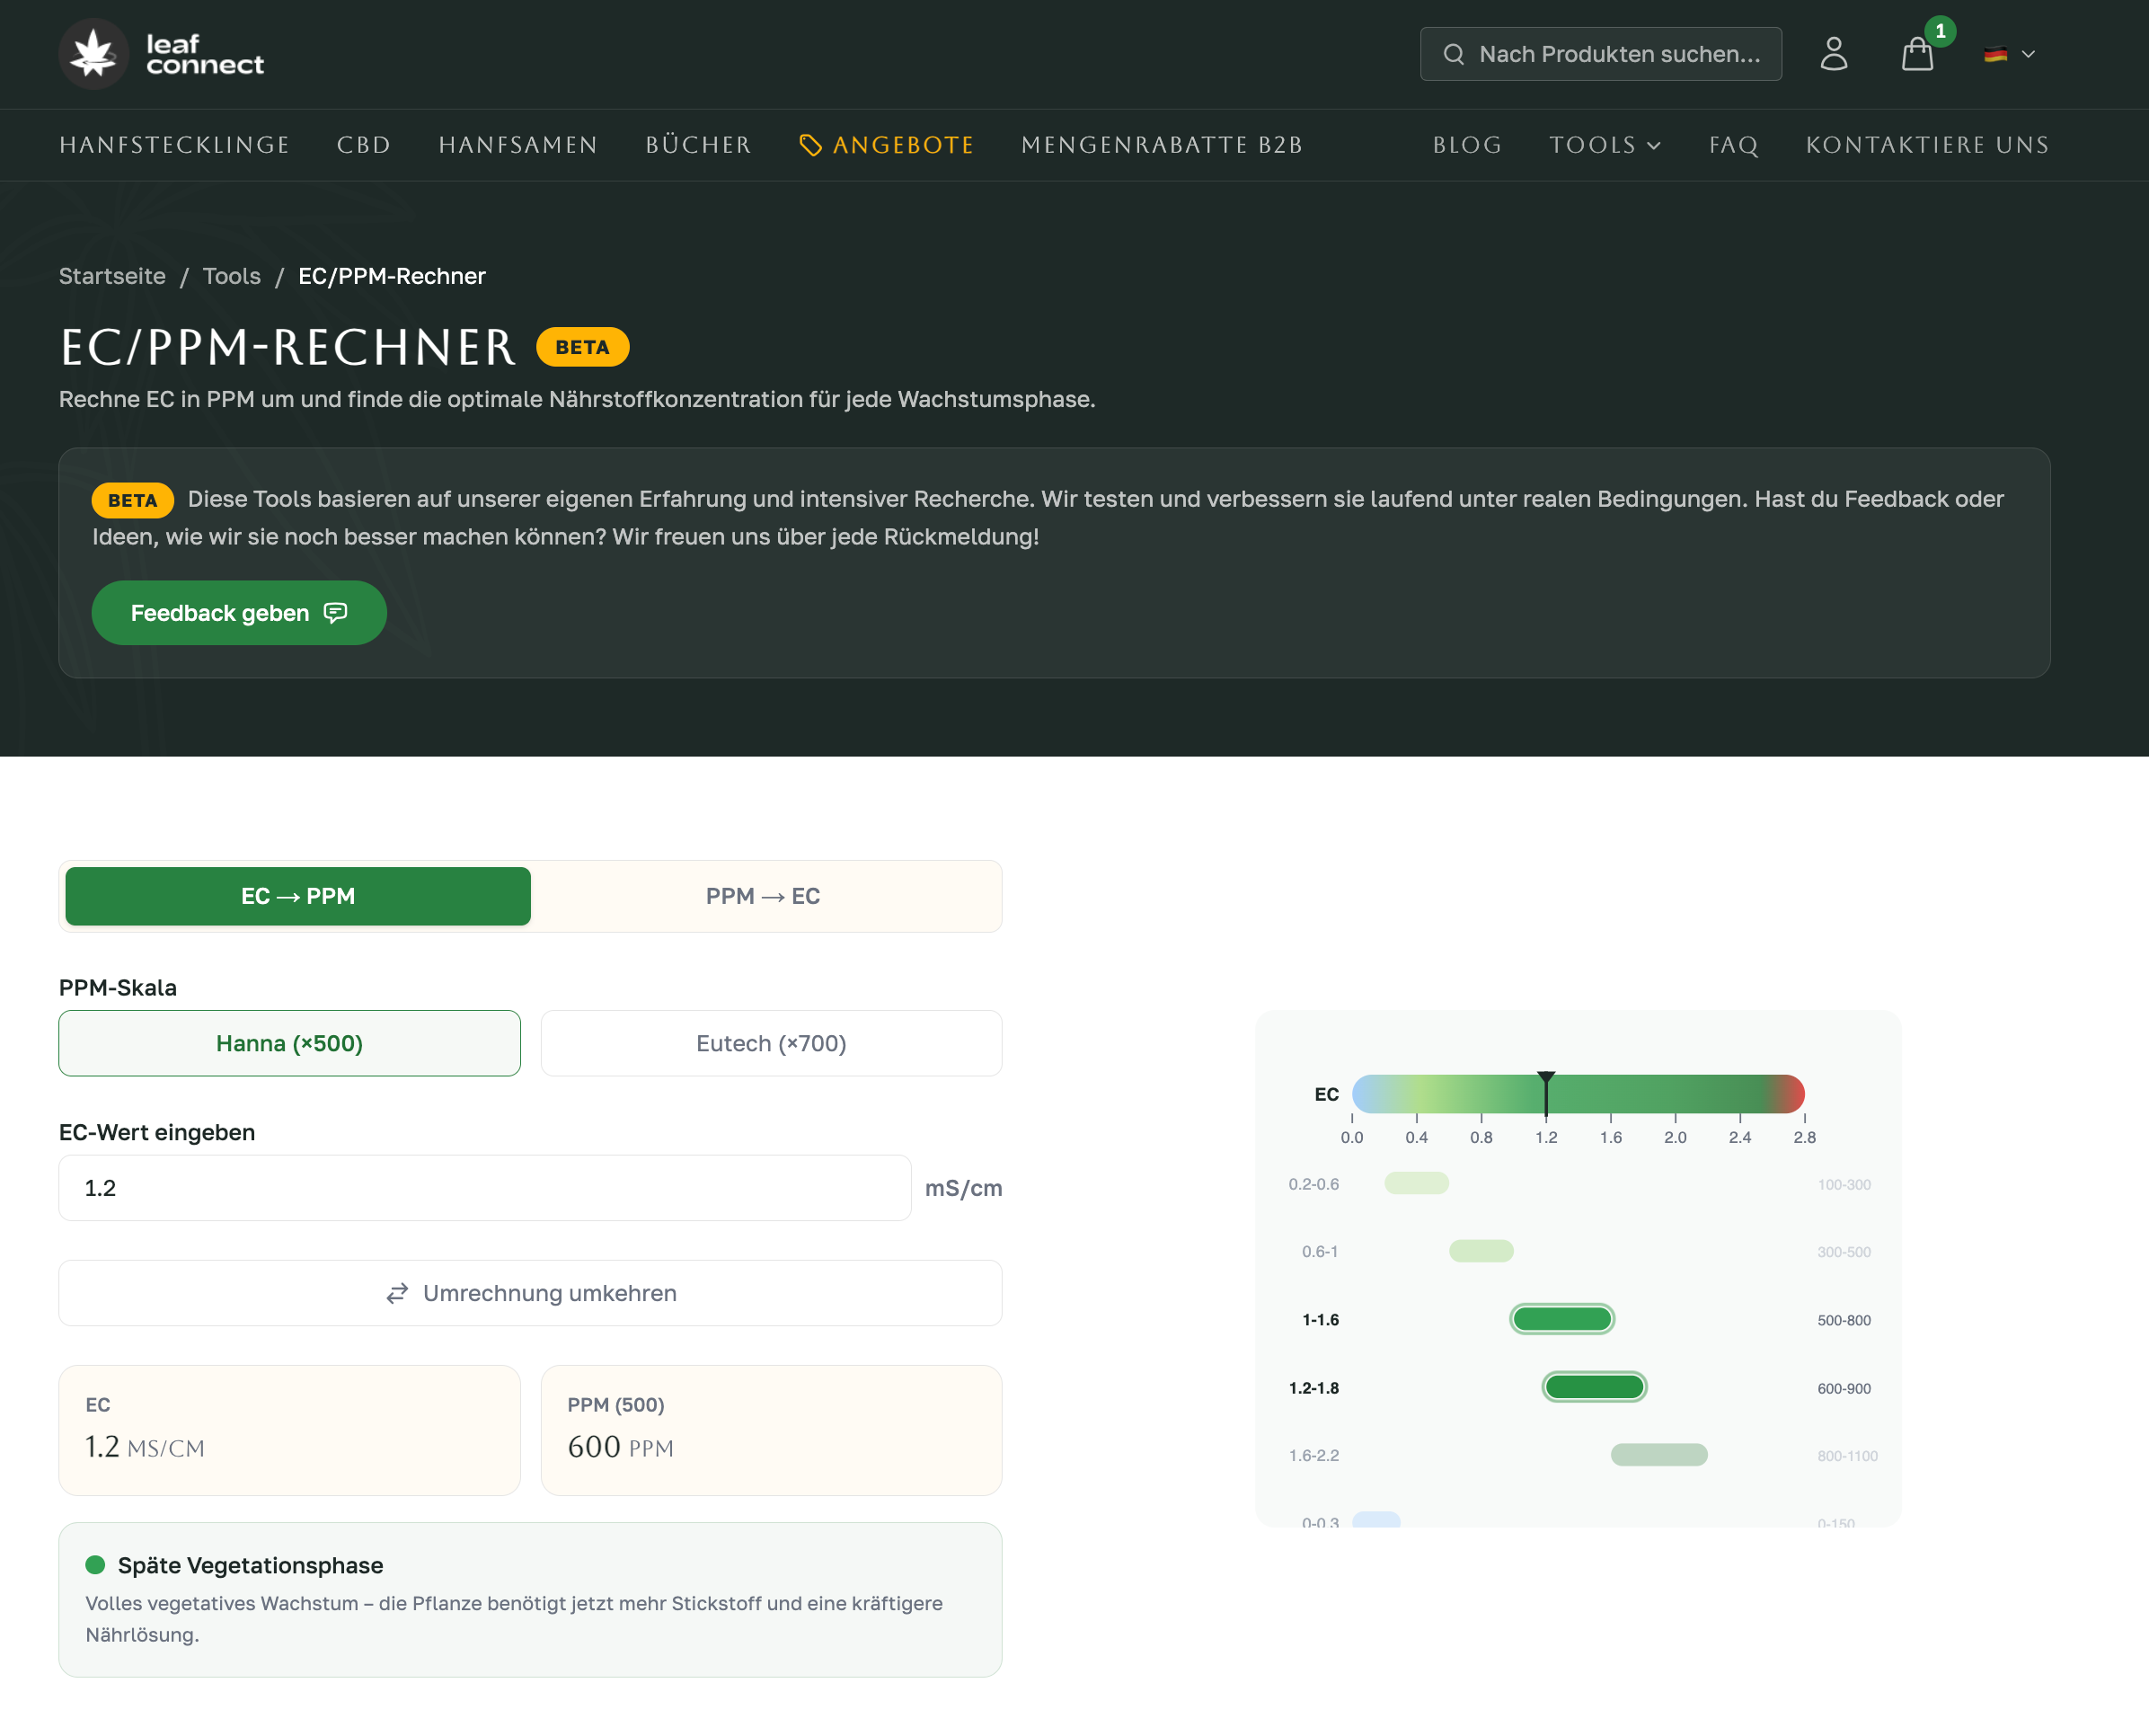
Task: Focus the EC-Wert eingeben input field
Action: (x=484, y=1188)
